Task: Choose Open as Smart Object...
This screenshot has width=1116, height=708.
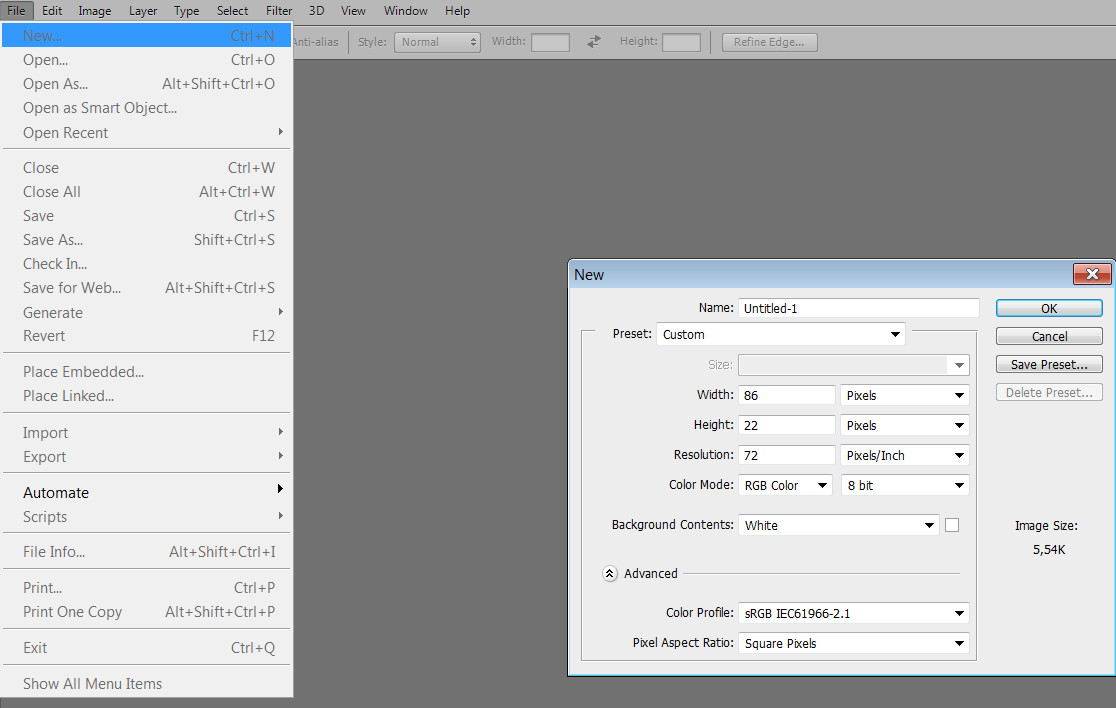Action: (x=147, y=108)
